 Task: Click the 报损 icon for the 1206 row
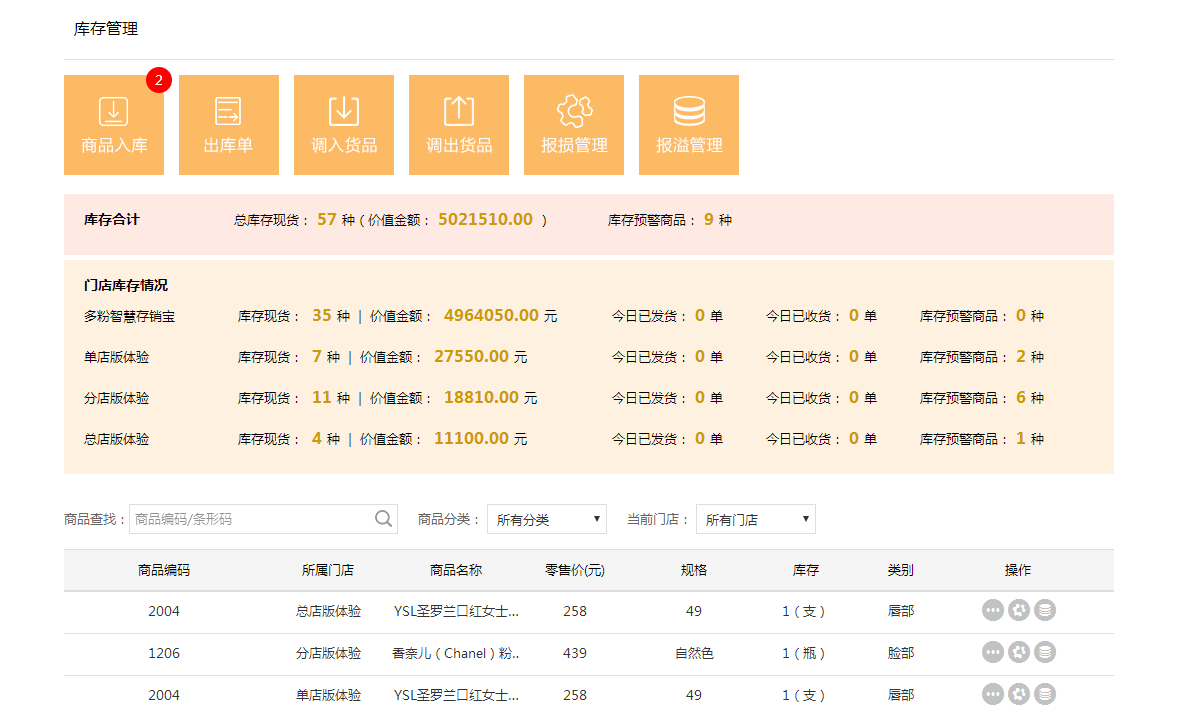pyautogui.click(x=1019, y=652)
